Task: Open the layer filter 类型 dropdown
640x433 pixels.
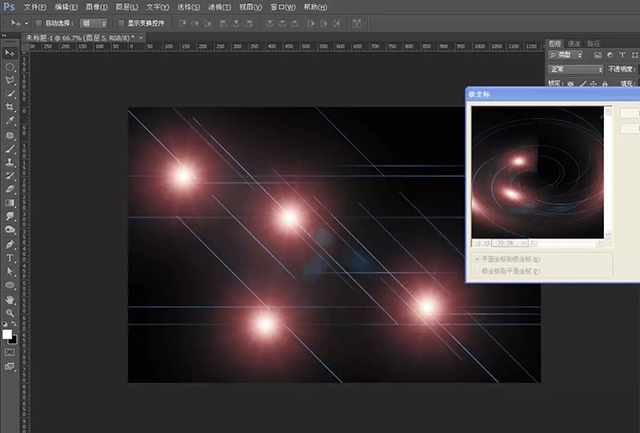Action: pos(565,56)
